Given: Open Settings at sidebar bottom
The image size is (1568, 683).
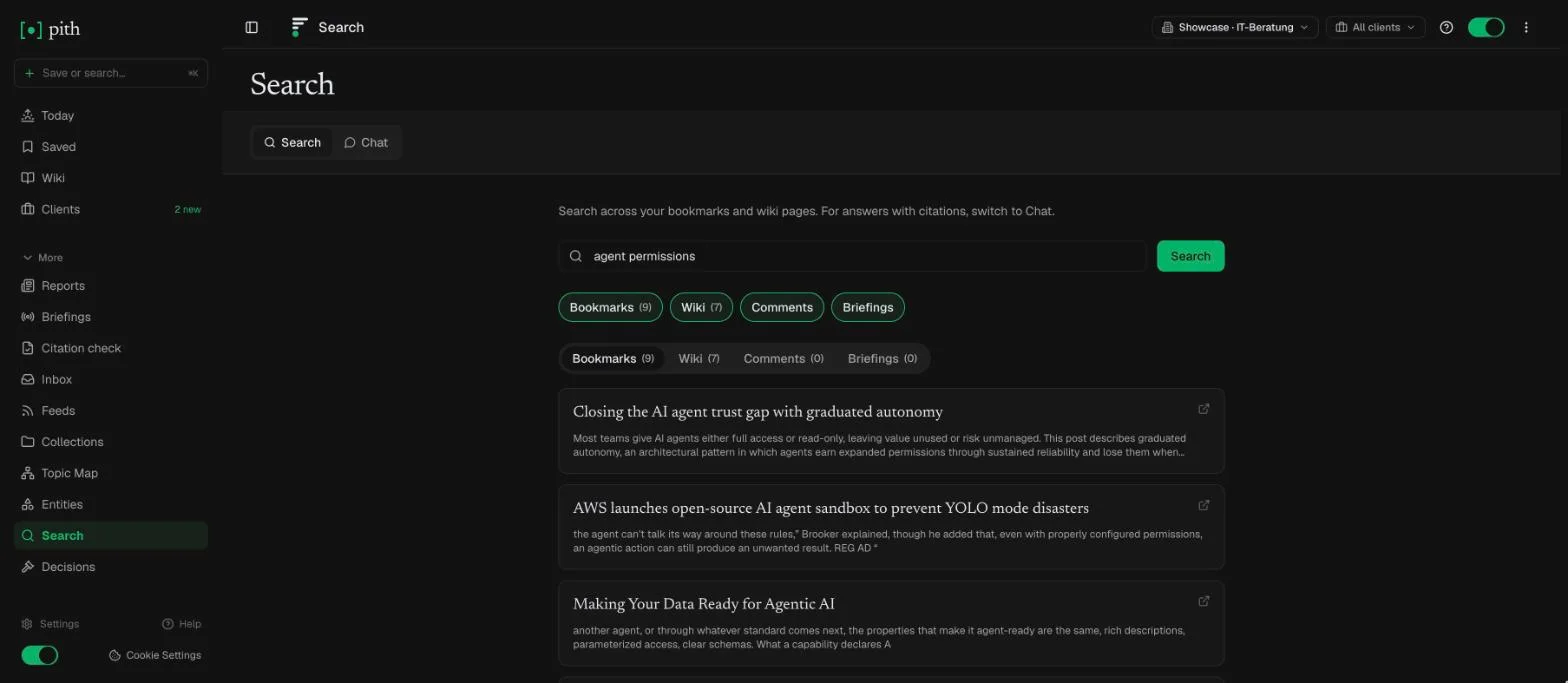Looking at the screenshot, I should click(50, 624).
